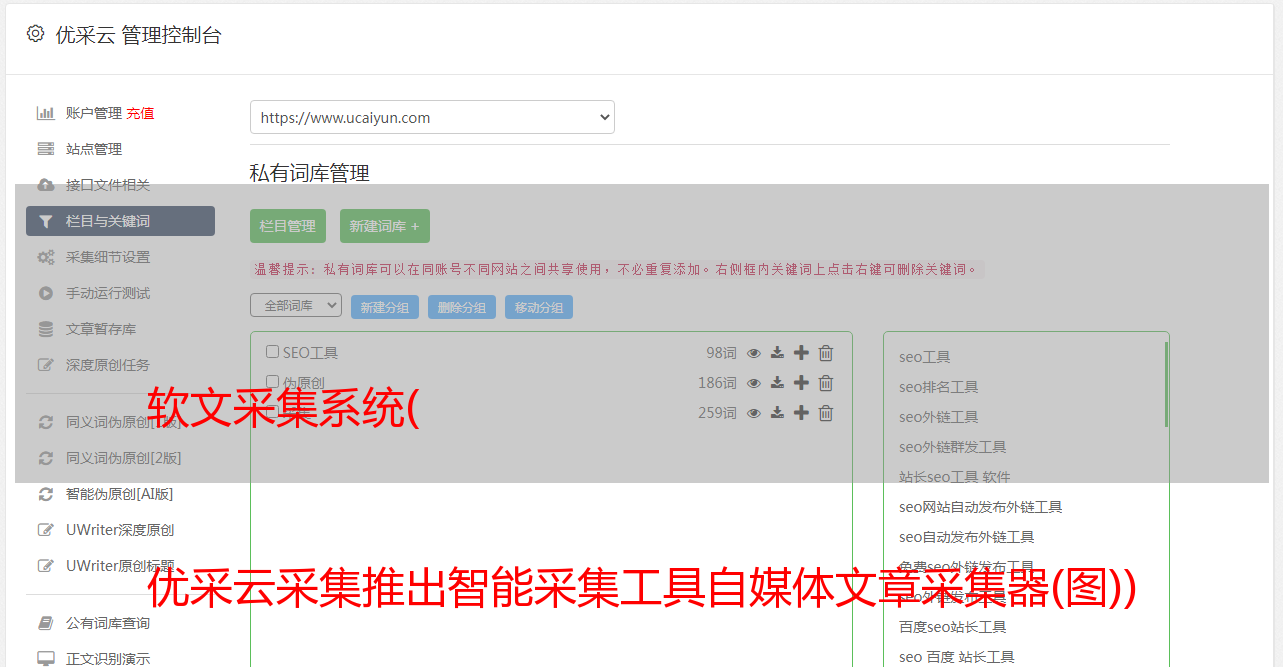Add keywords to the 186词 library via plus icon

click(x=801, y=383)
